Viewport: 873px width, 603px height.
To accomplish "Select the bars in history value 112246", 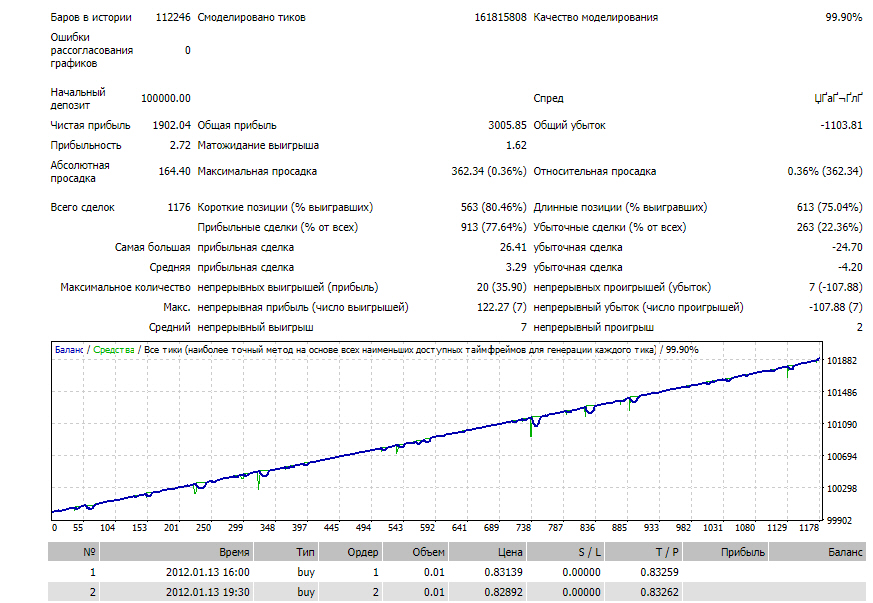I will pos(173,17).
